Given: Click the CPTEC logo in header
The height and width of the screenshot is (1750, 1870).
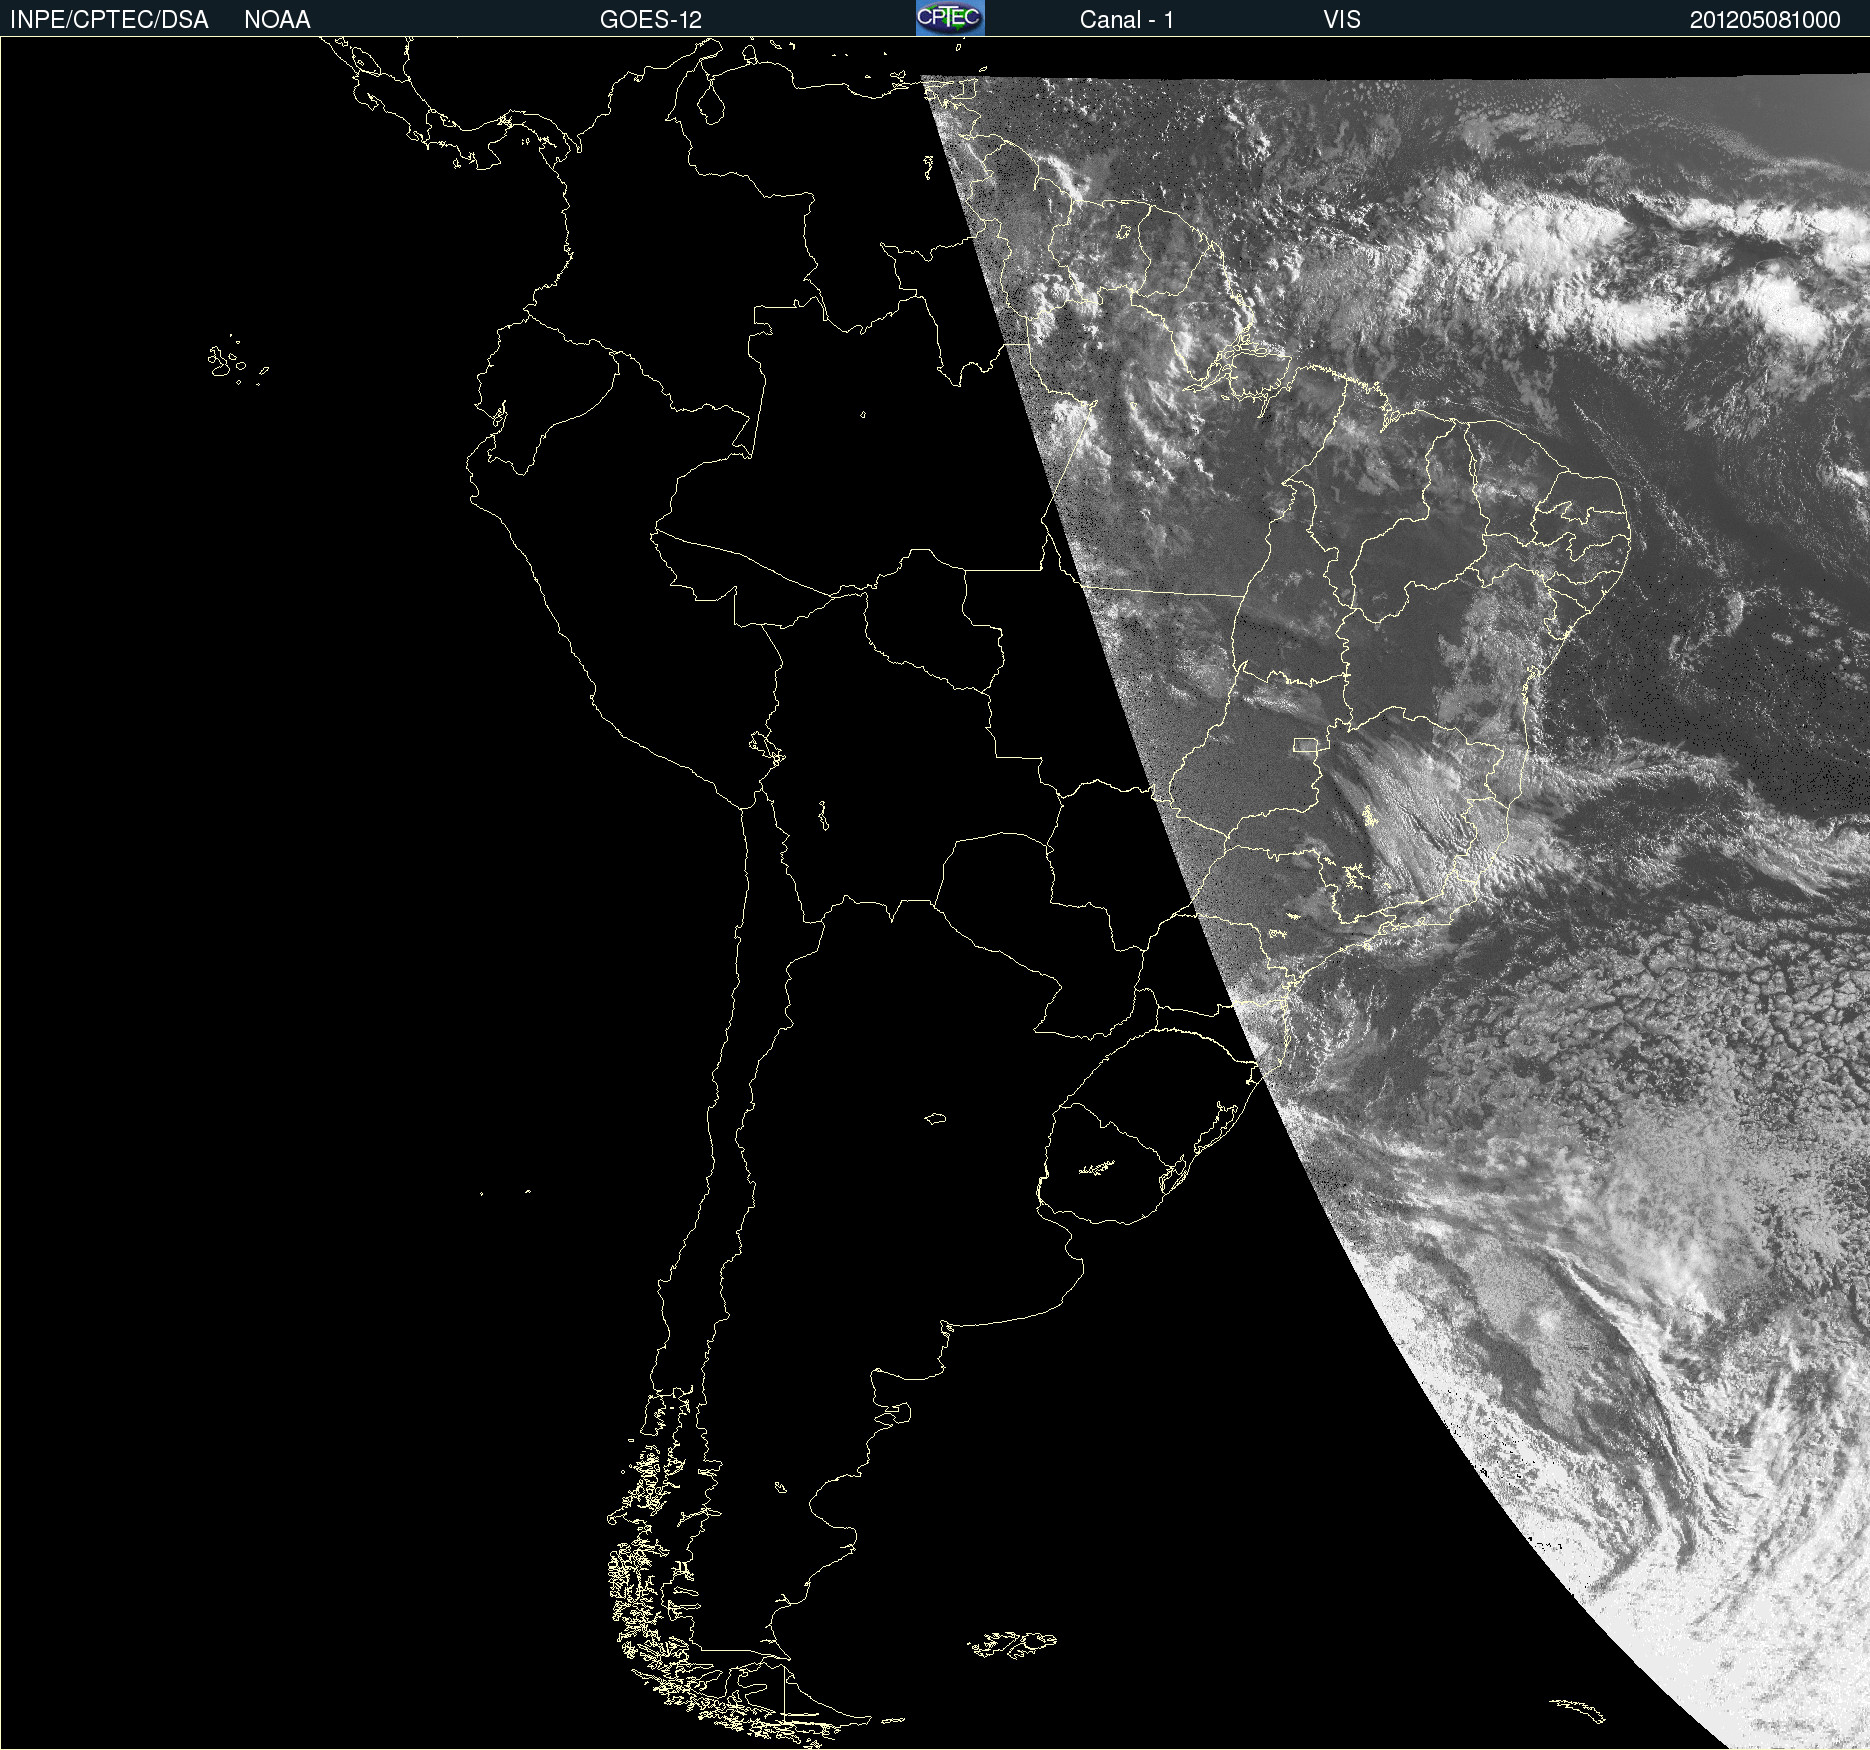Looking at the screenshot, I should 950,18.
